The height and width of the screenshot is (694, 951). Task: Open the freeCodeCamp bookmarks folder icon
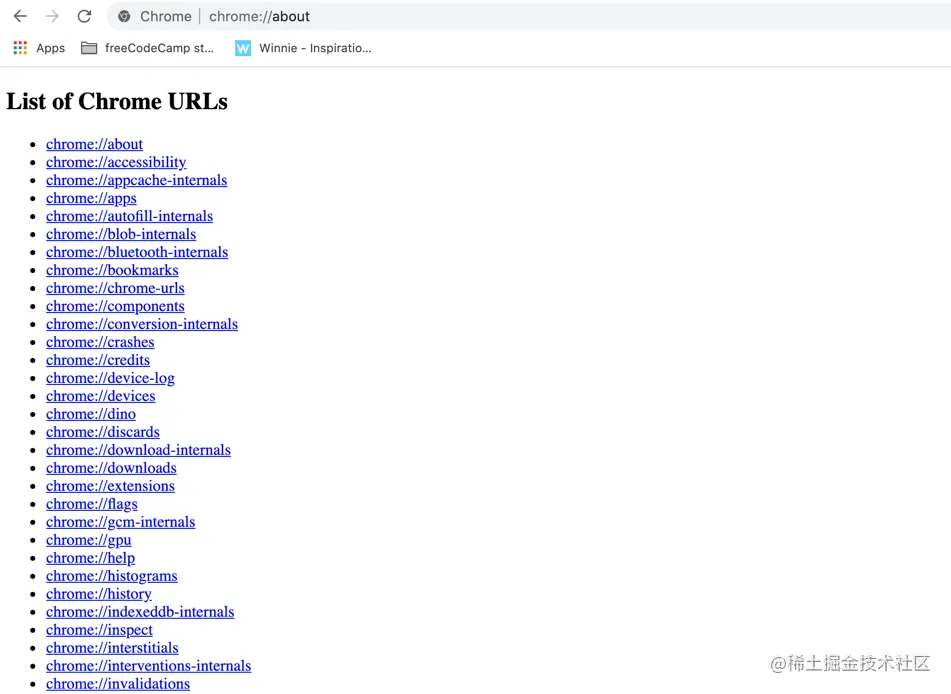pyautogui.click(x=89, y=48)
